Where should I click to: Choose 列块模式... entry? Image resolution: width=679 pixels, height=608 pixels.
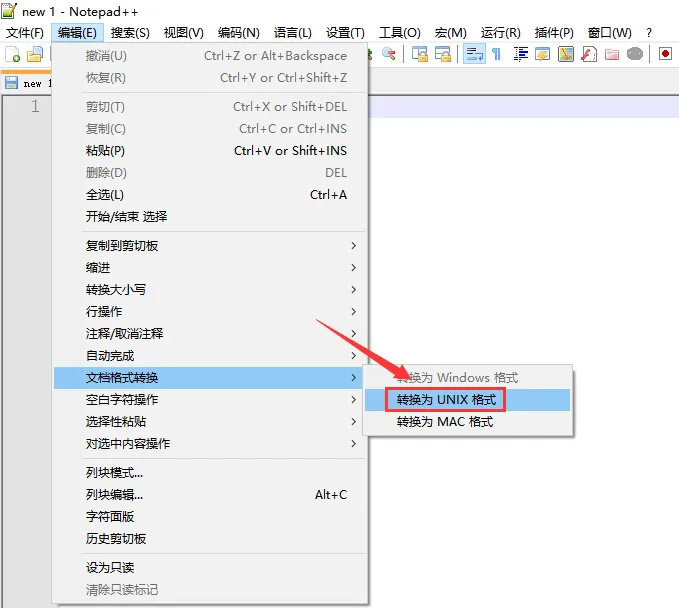(210, 472)
